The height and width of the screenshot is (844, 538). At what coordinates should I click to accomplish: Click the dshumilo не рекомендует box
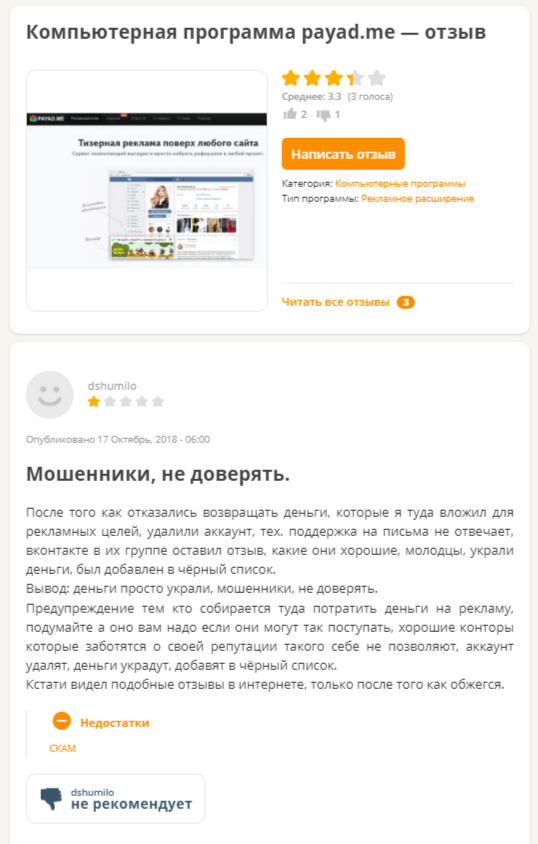click(116, 799)
